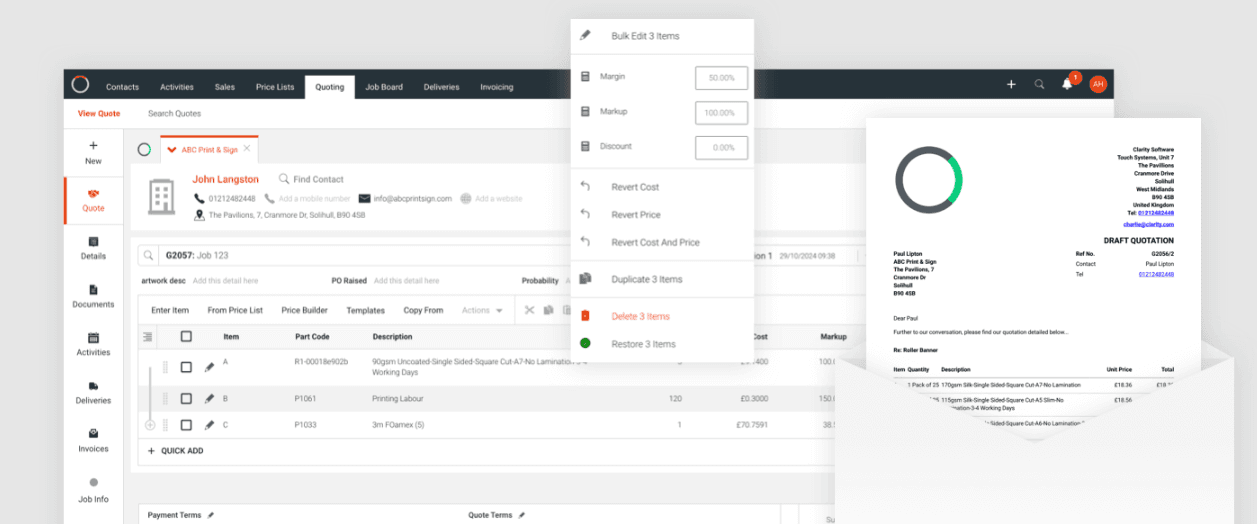The width and height of the screenshot is (1257, 524).
Task: Open Job Info in the left sidebar
Action: (x=93, y=490)
